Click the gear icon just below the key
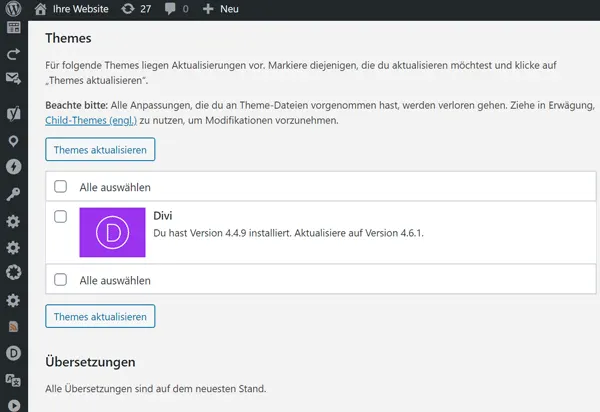This screenshot has width=600, height=412. (13, 221)
